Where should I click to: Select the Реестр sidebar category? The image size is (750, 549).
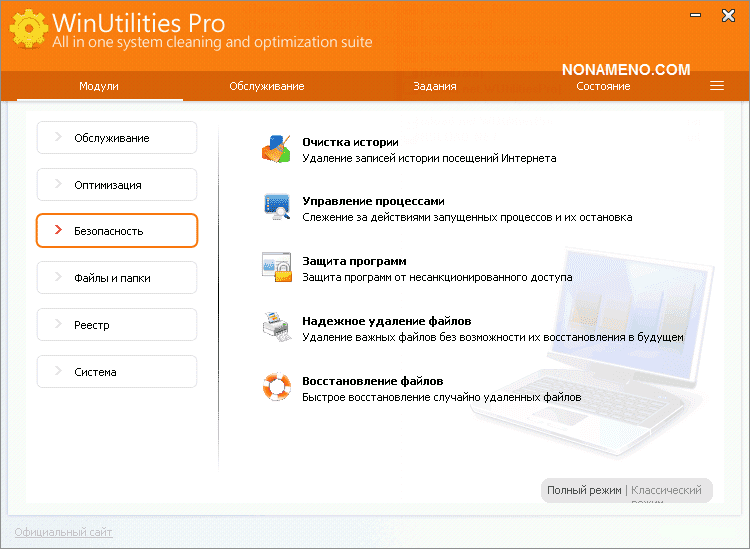117,325
